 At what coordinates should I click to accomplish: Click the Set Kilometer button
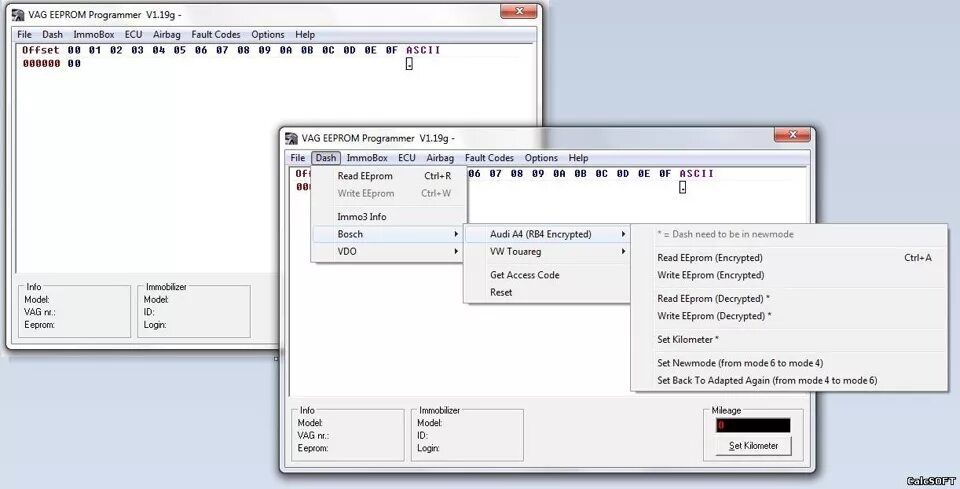[x=753, y=446]
